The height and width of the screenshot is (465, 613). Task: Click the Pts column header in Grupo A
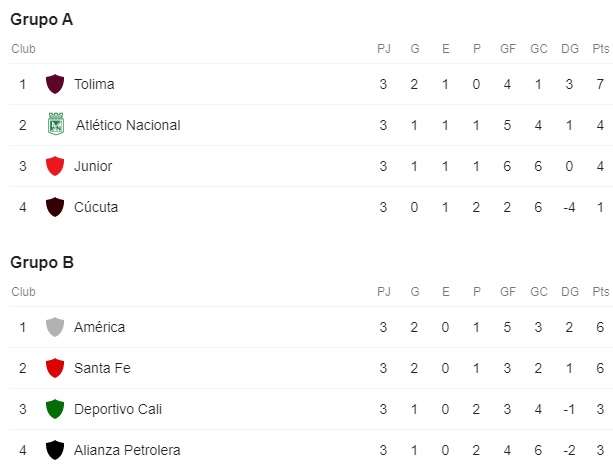(600, 49)
